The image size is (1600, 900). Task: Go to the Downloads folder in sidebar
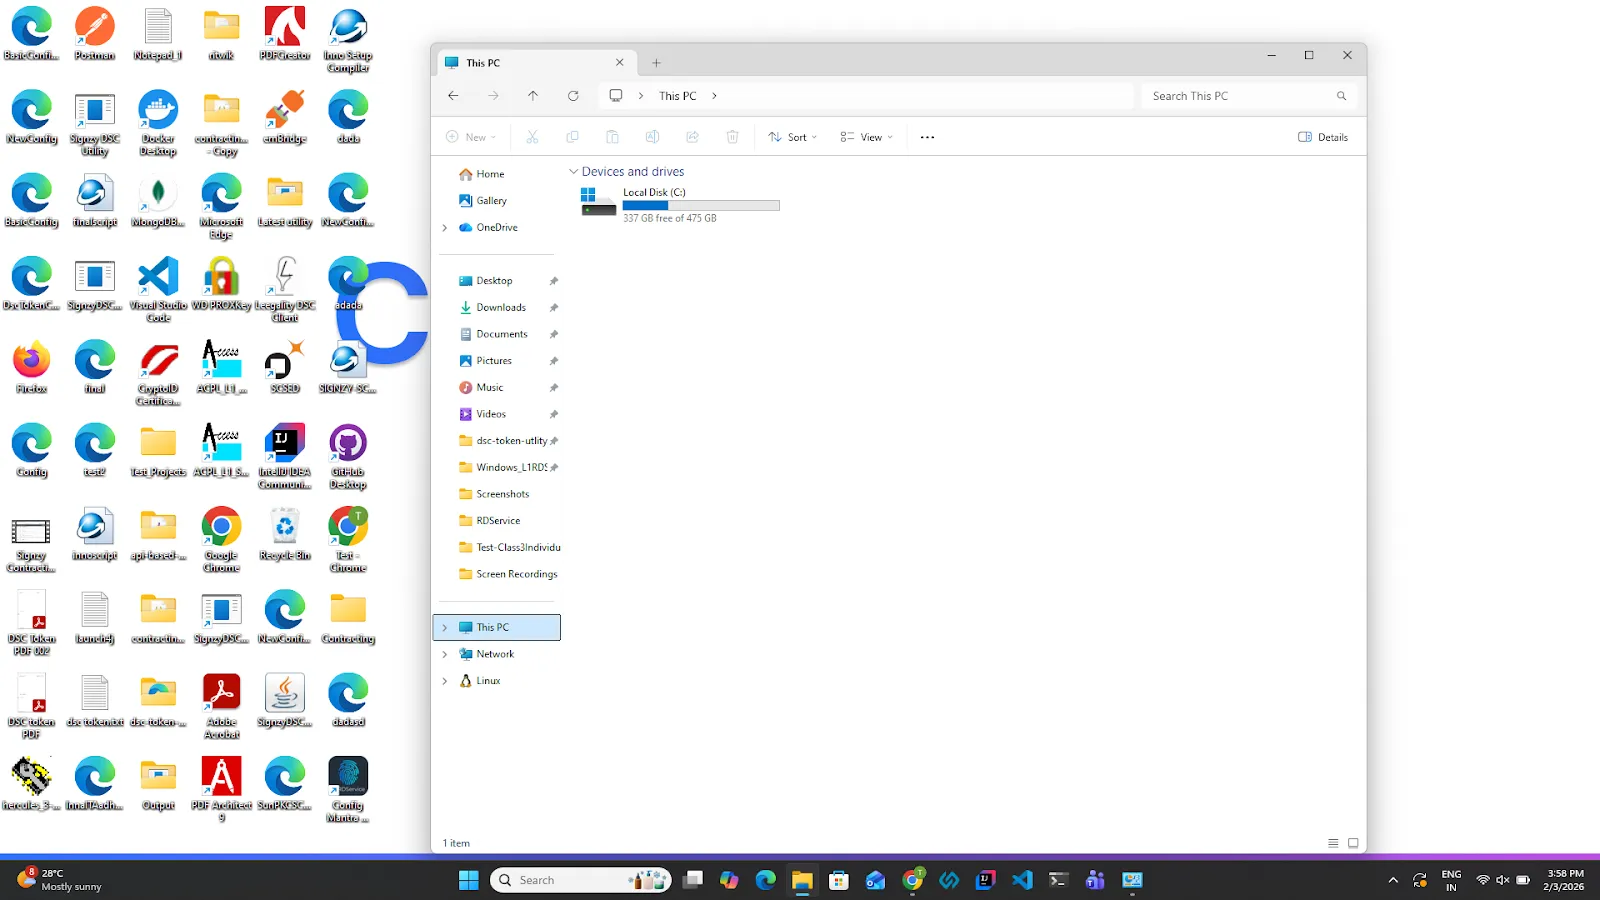501,308
